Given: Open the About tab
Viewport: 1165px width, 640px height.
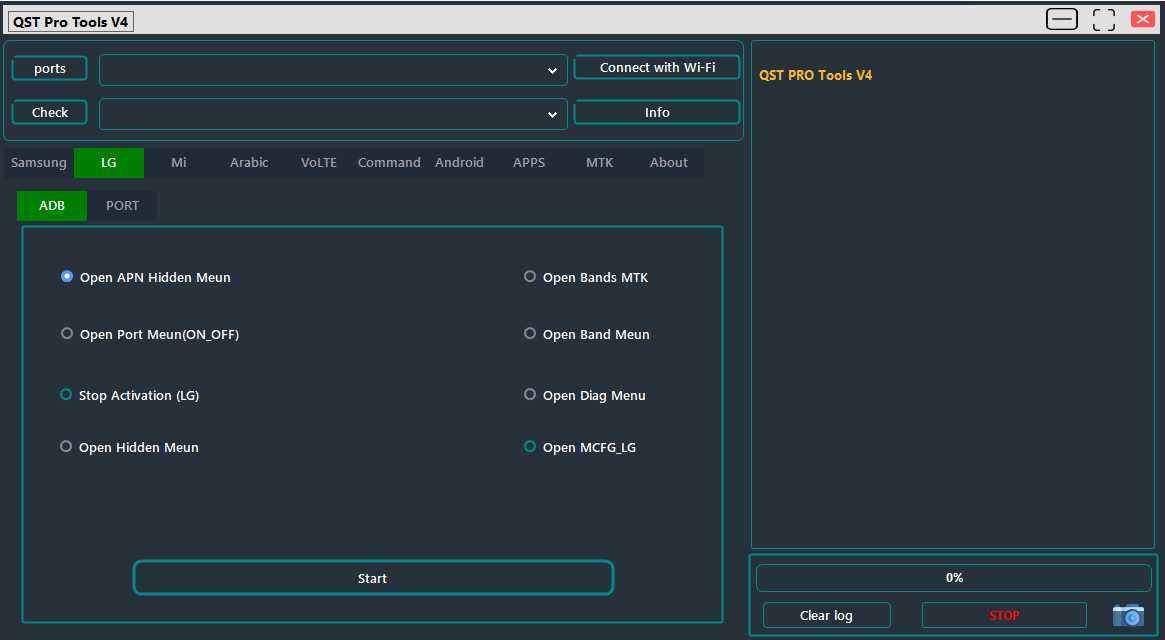Looking at the screenshot, I should [x=668, y=162].
